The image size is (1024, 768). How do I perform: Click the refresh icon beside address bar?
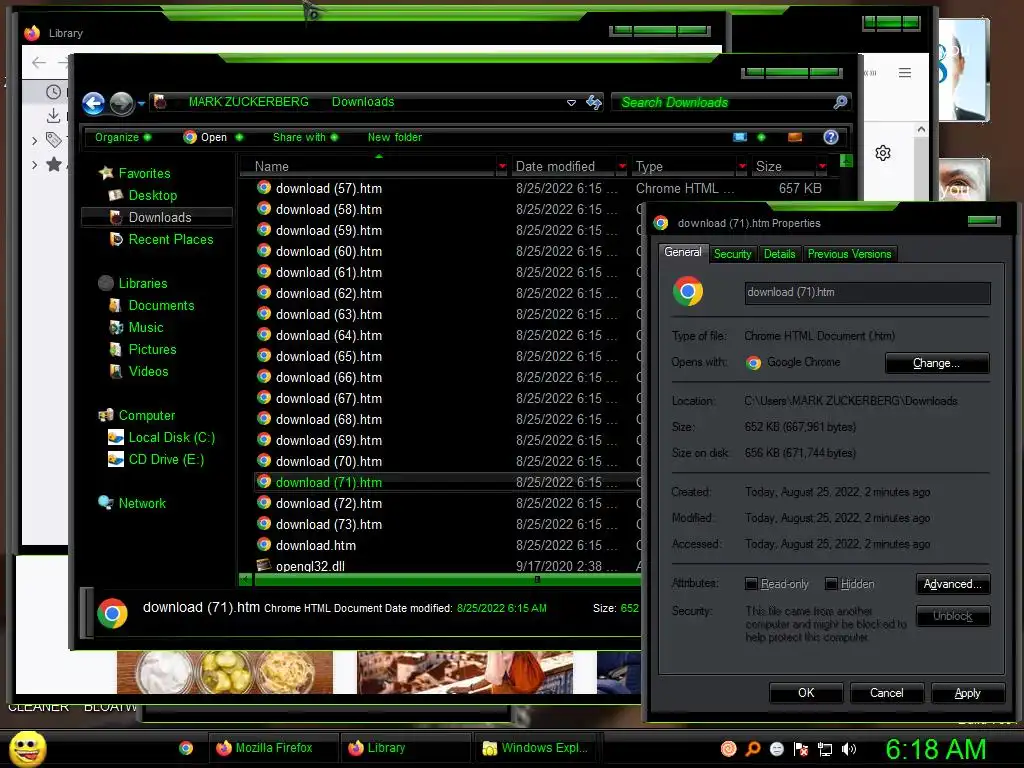coord(594,102)
